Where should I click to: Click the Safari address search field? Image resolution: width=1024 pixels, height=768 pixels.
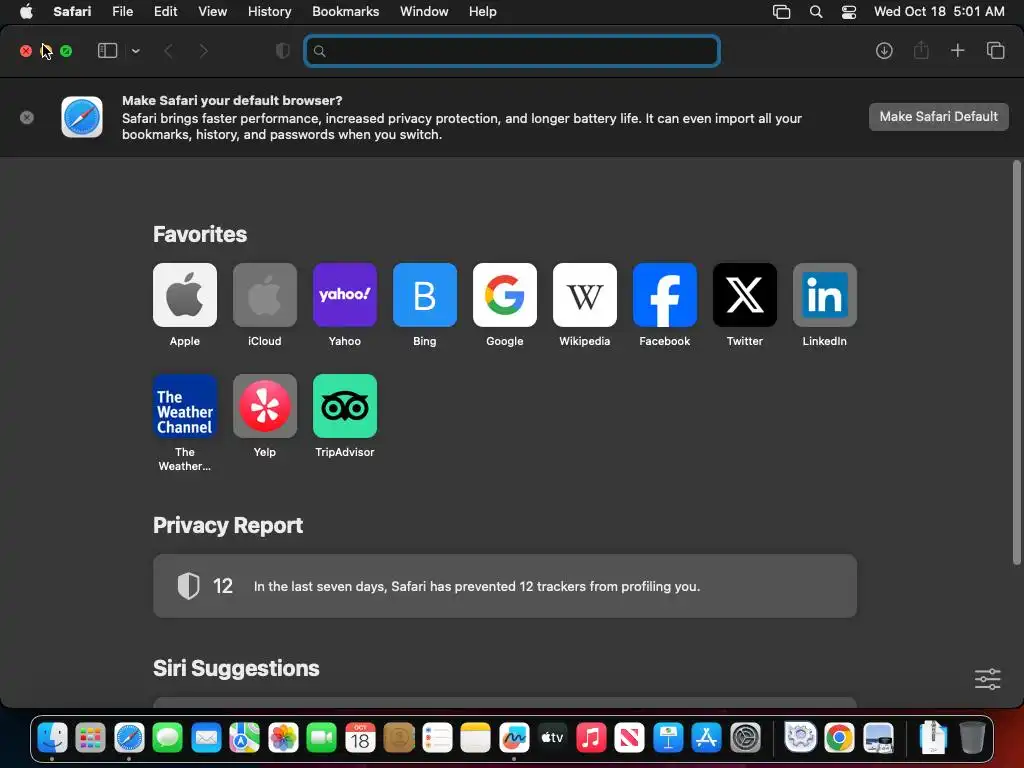[x=512, y=51]
